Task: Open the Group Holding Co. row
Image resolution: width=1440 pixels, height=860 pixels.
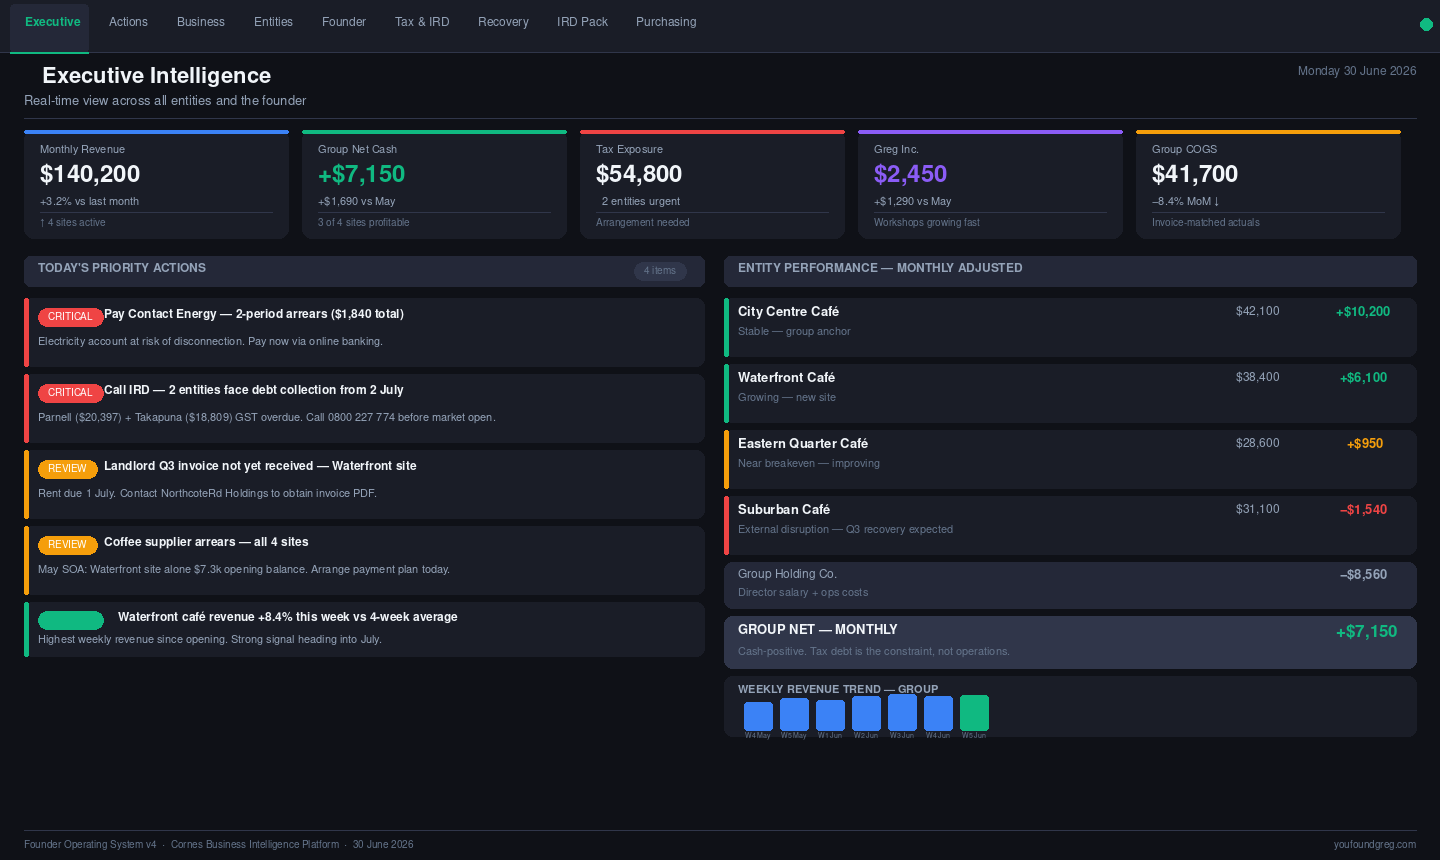Action: click(x=1070, y=585)
